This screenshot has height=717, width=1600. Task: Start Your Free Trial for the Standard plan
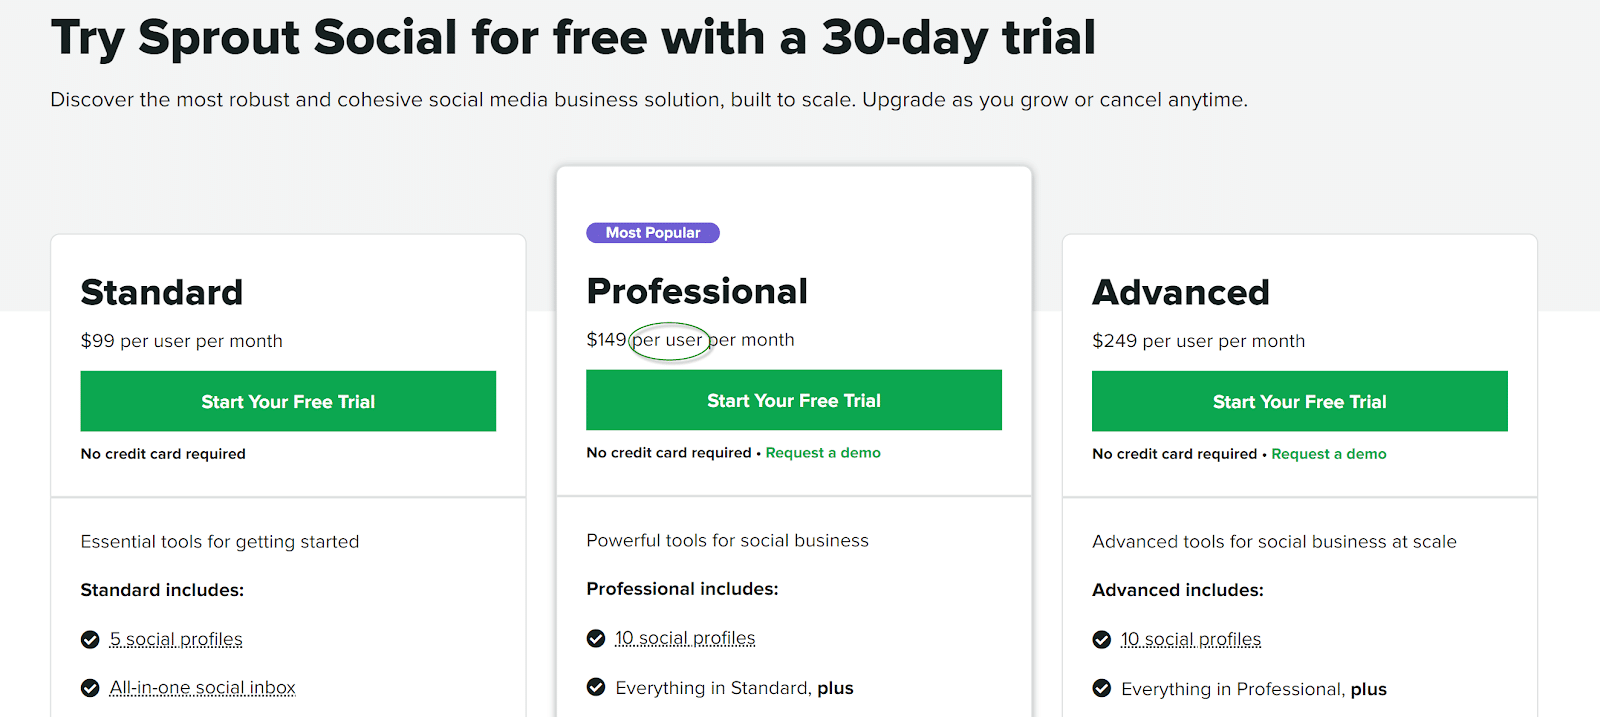pos(287,401)
